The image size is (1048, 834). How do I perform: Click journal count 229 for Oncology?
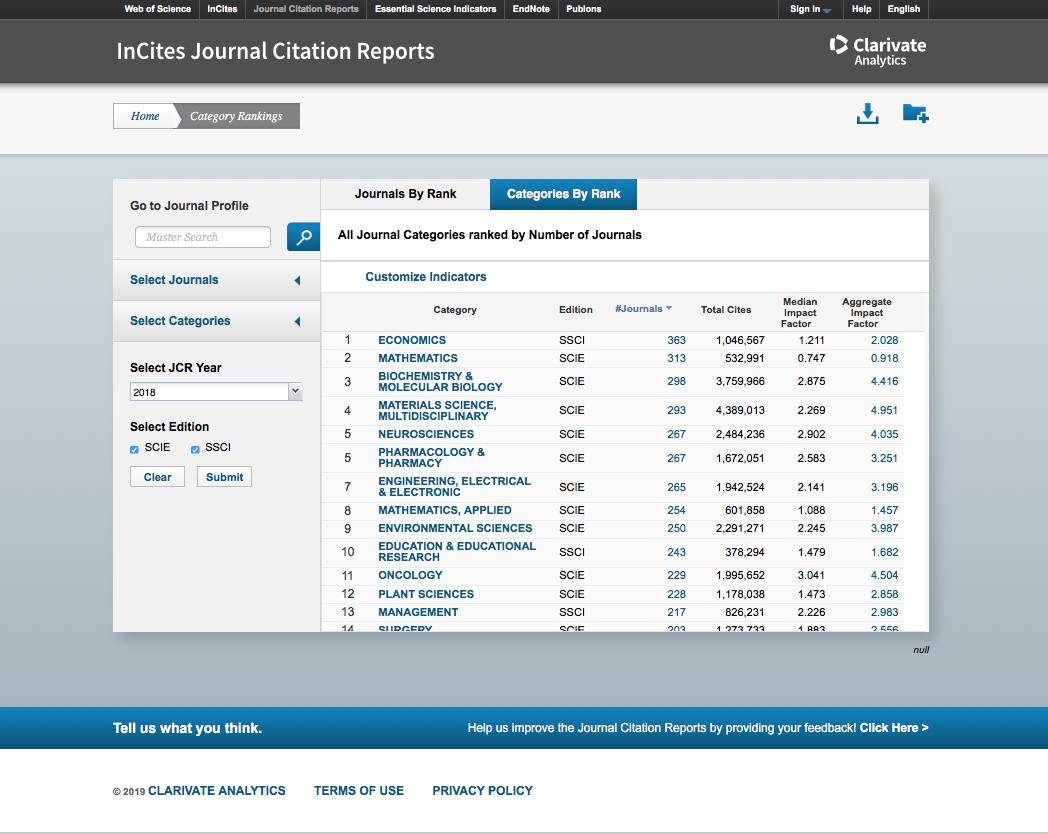click(x=676, y=575)
